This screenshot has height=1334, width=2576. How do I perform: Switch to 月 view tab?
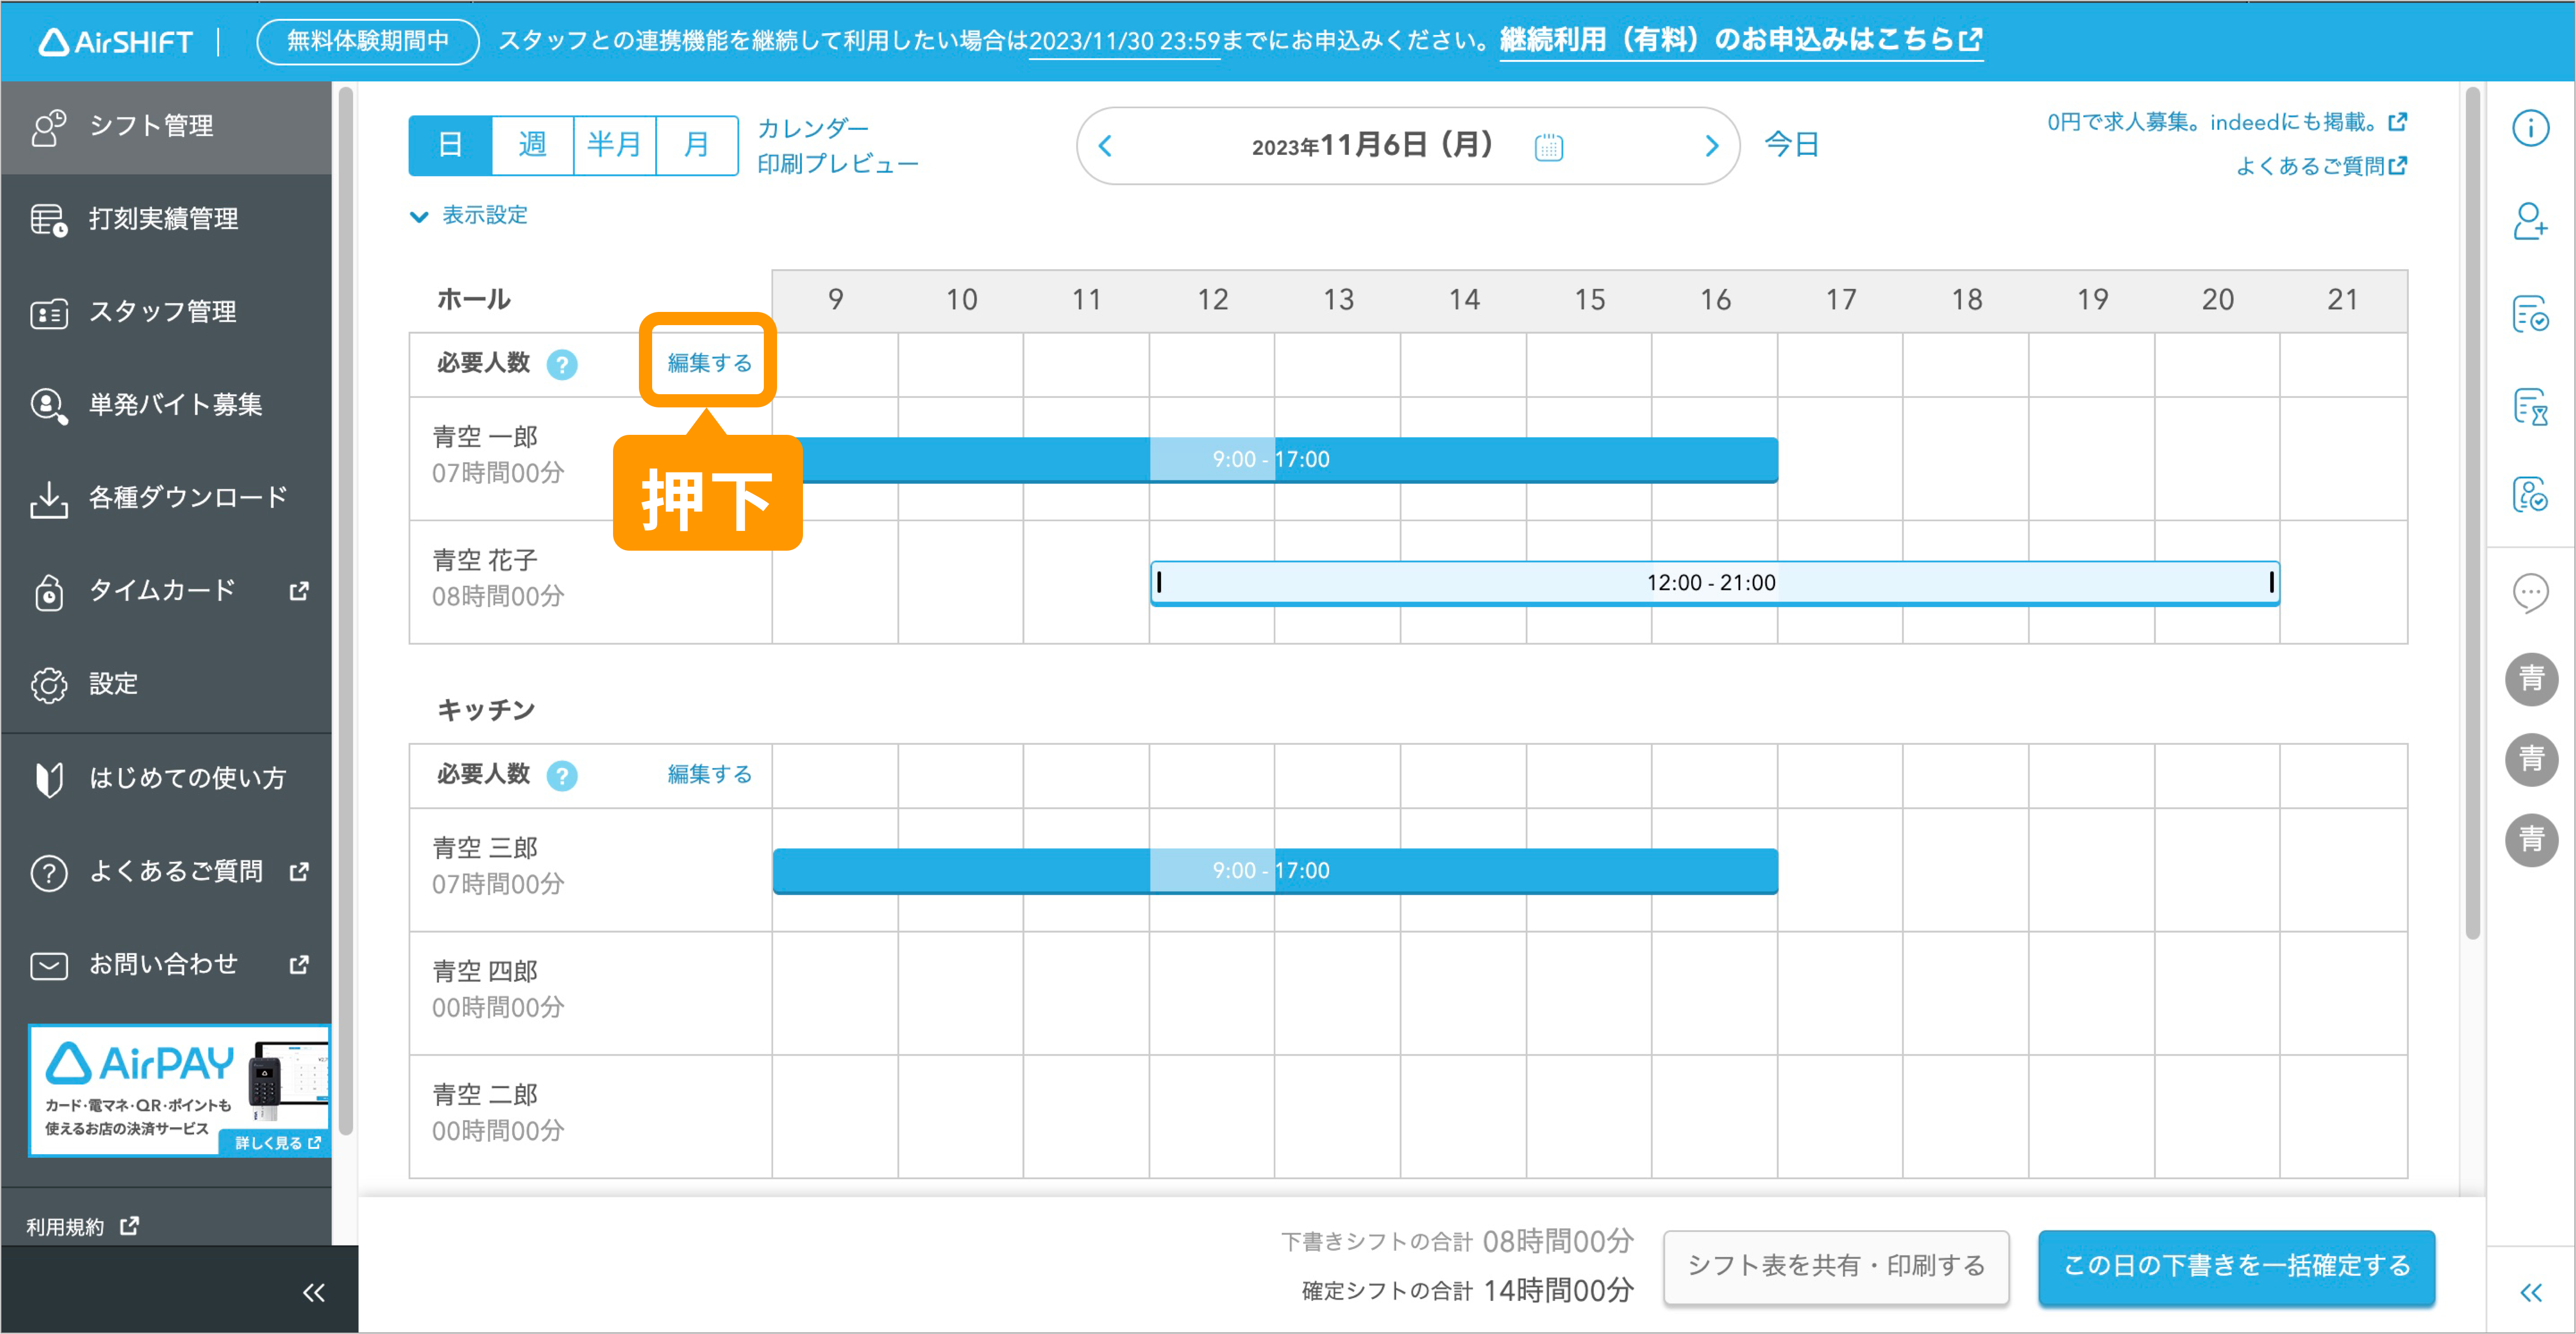point(696,145)
